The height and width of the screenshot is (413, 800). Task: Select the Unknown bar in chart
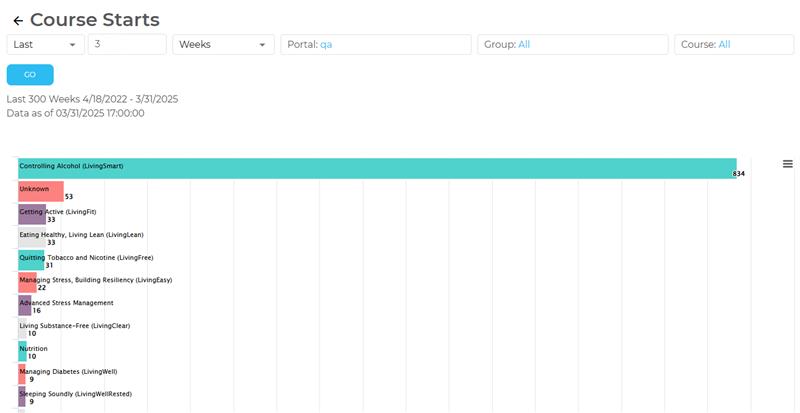tap(40, 191)
